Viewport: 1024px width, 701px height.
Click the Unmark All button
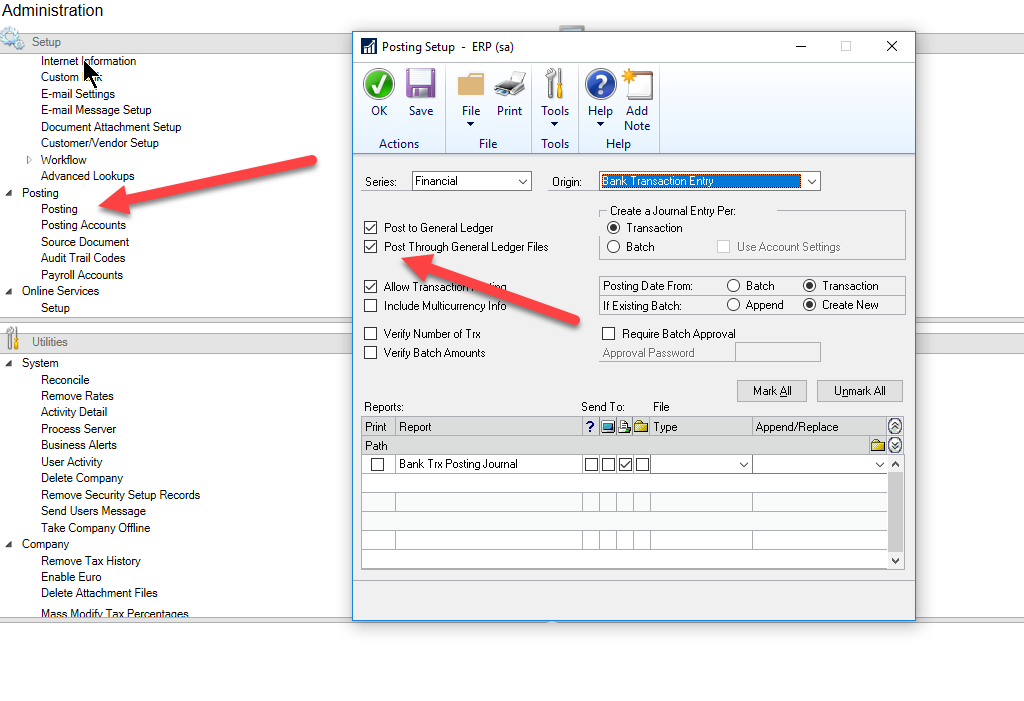pos(859,391)
